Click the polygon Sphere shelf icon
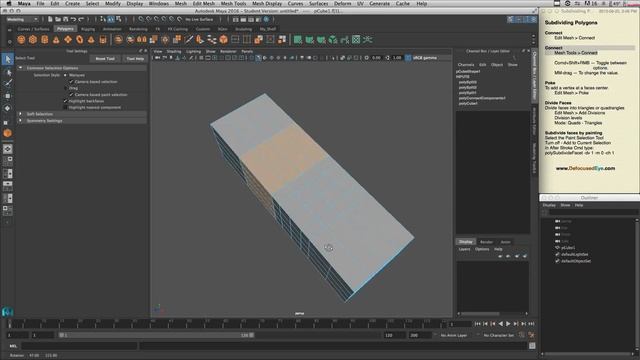 (21, 40)
